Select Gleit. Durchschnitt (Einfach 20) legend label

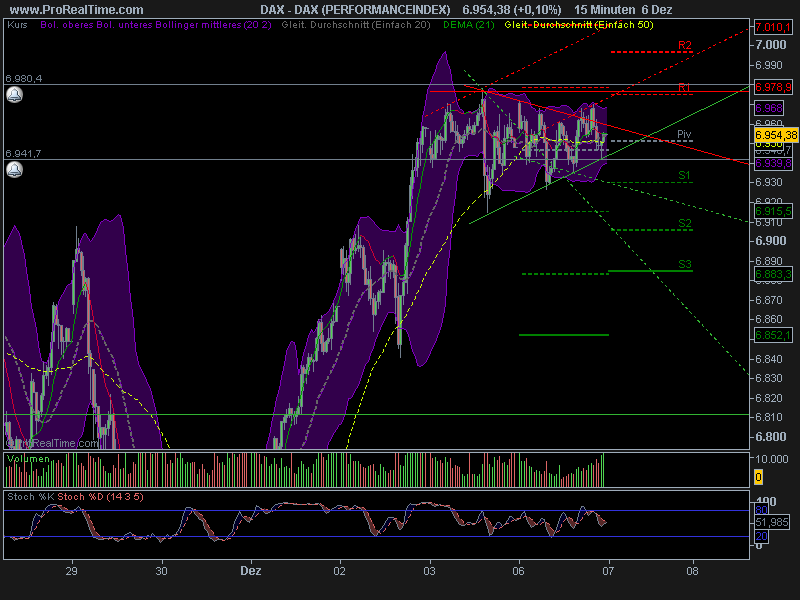click(356, 24)
